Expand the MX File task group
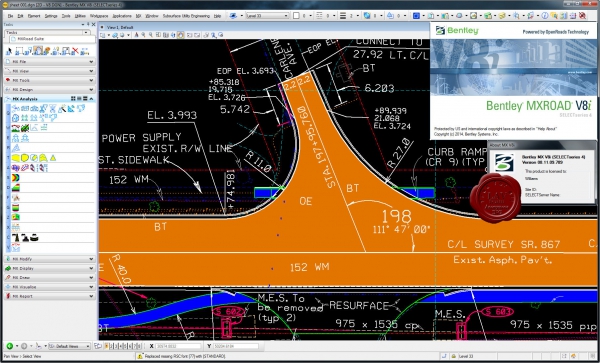The image size is (600, 363). [x=49, y=62]
